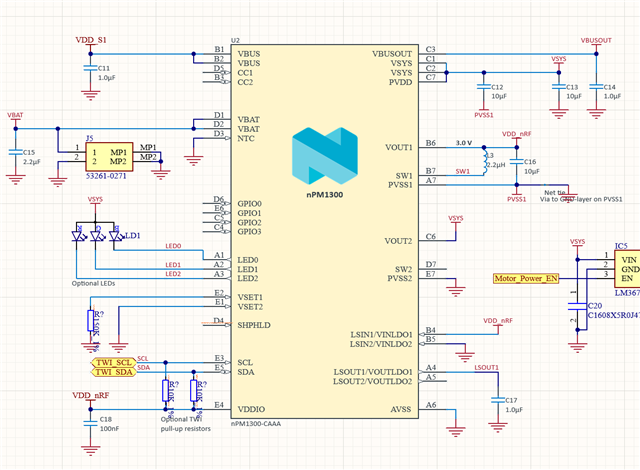The height and width of the screenshot is (470, 640).
Task: Select the AVSS ground symbol
Action: [456, 432]
